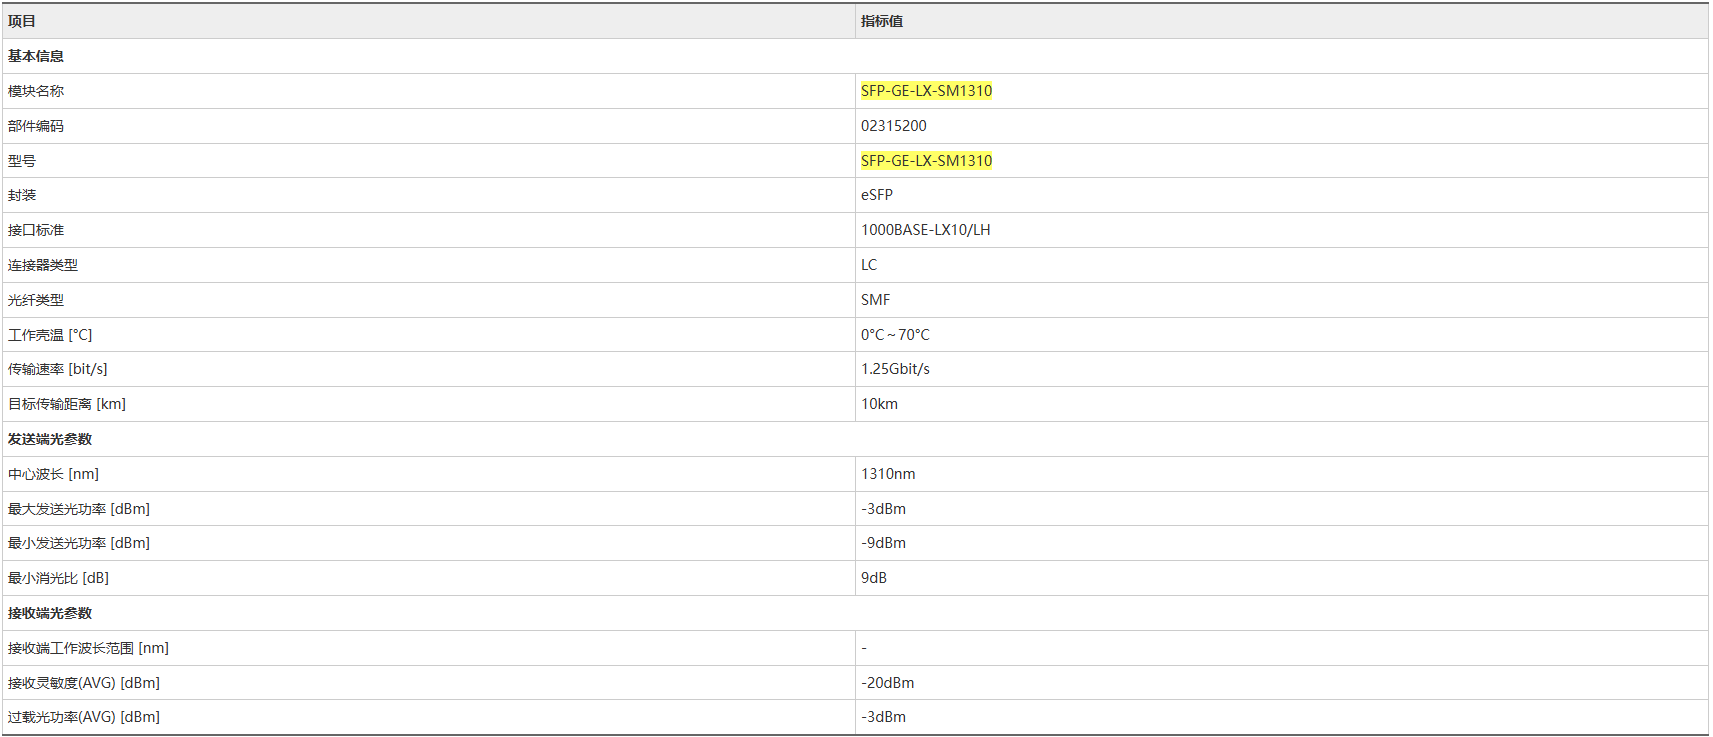Image resolution: width=1713 pixels, height=737 pixels.
Task: Click the 型号 row label
Action: tap(22, 161)
